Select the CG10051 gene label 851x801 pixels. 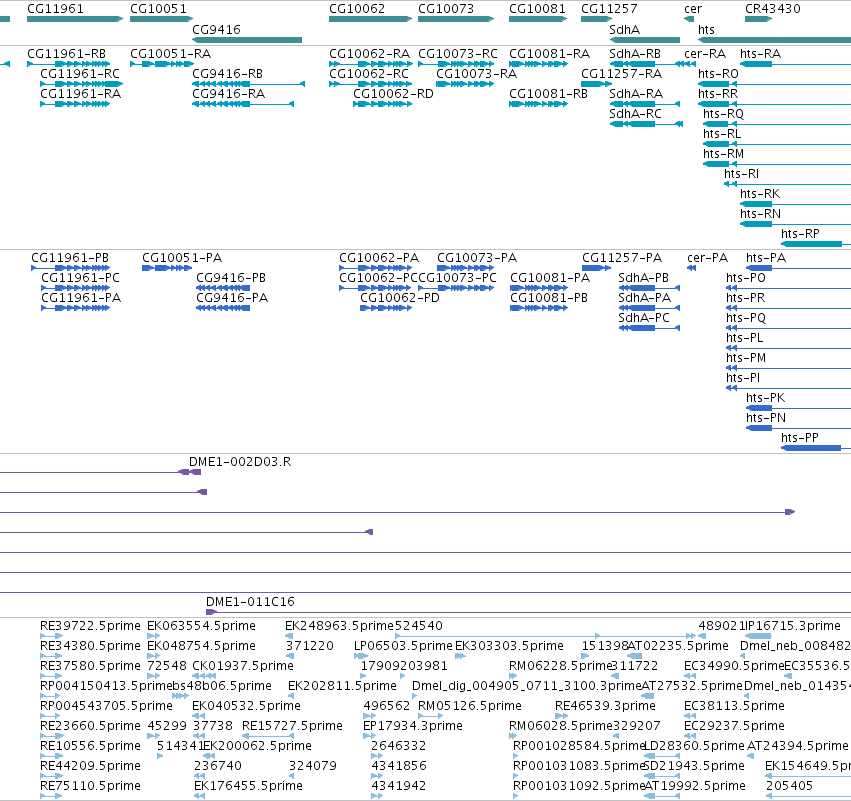pos(158,9)
